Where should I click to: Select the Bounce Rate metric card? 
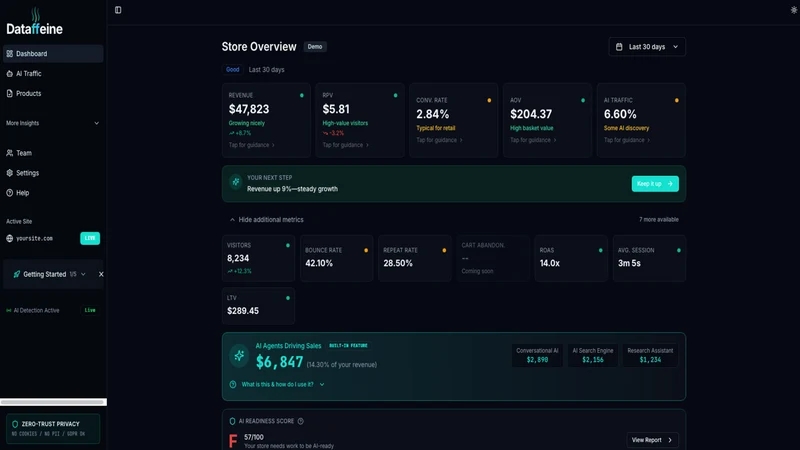[337, 258]
